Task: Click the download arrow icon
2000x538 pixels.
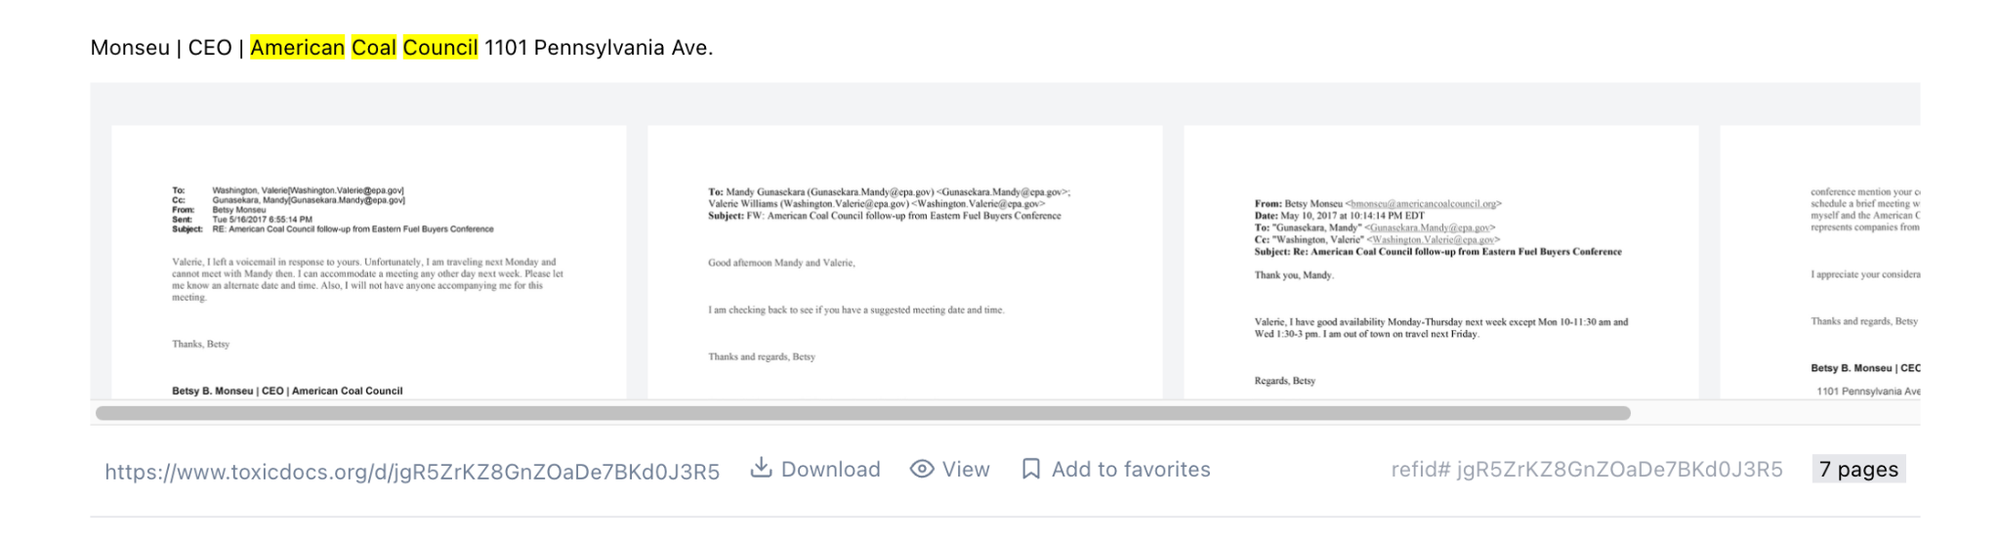Action: pyautogui.click(x=761, y=468)
